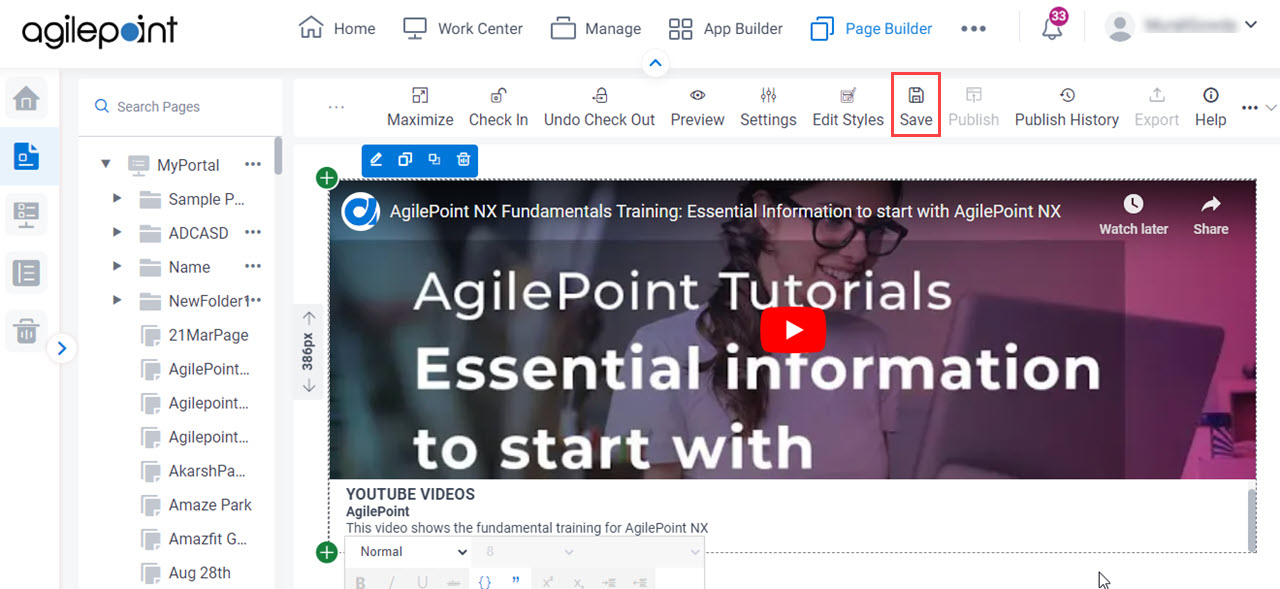Expand the left sidebar with arrow button
1280x589 pixels.
(x=61, y=348)
